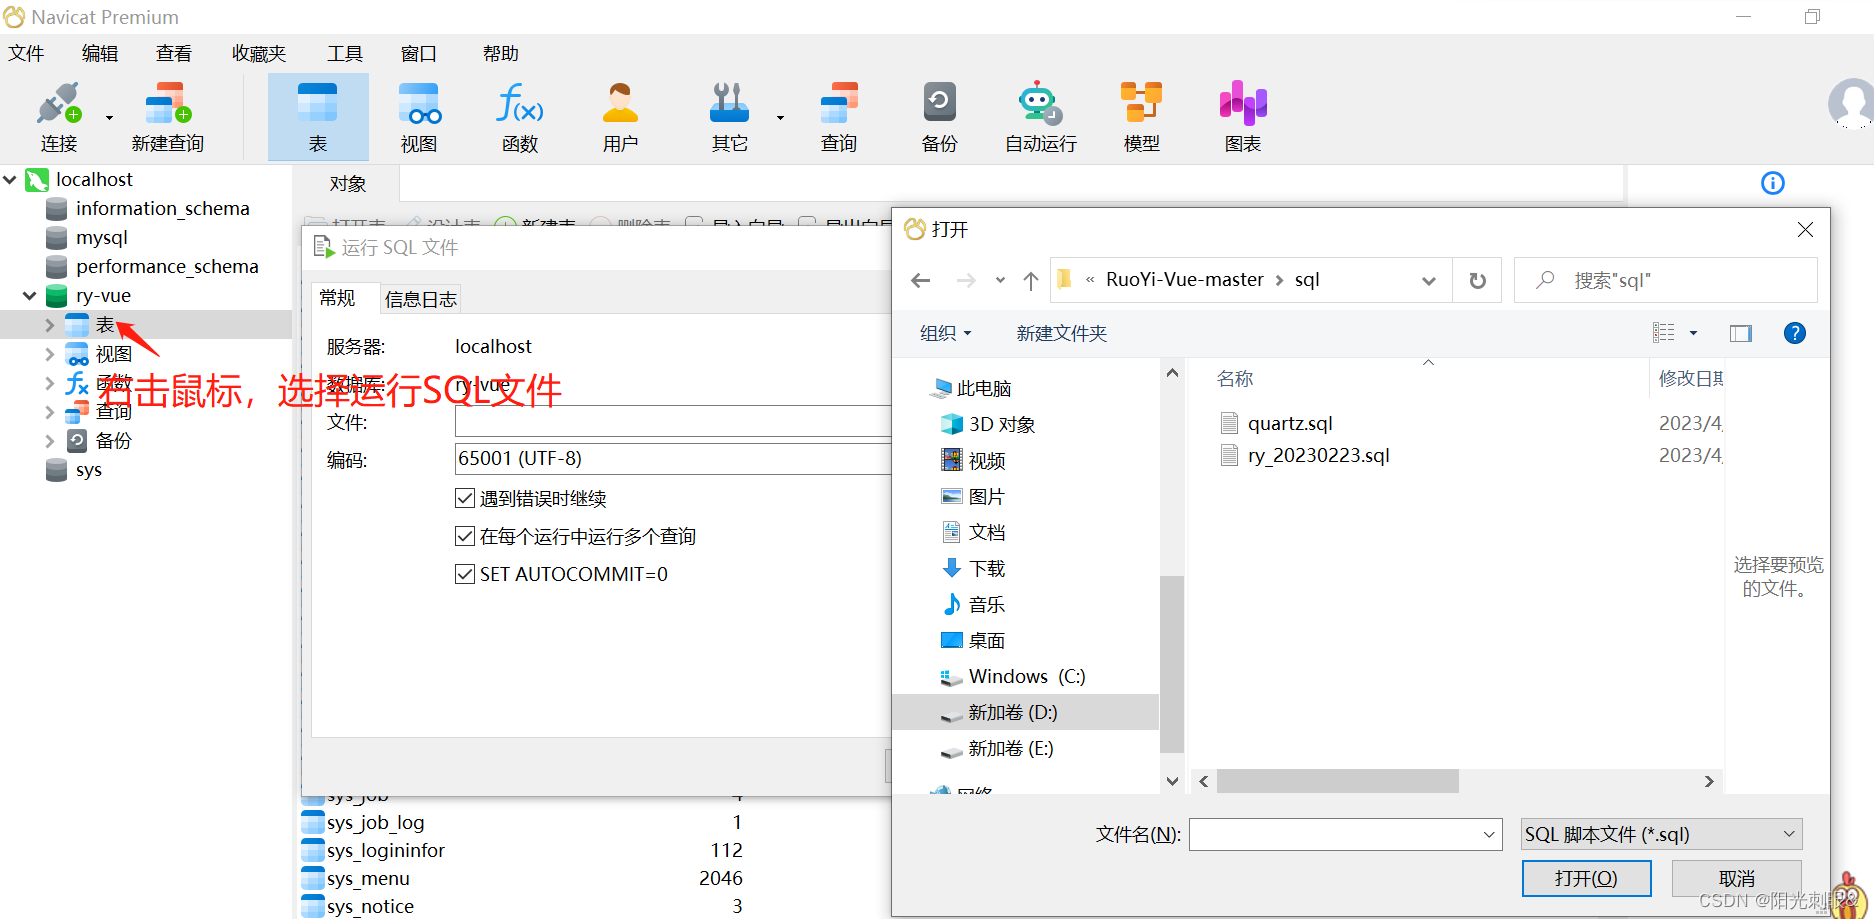
Task: Open the Function (函数) toolbar icon
Action: pos(520,117)
